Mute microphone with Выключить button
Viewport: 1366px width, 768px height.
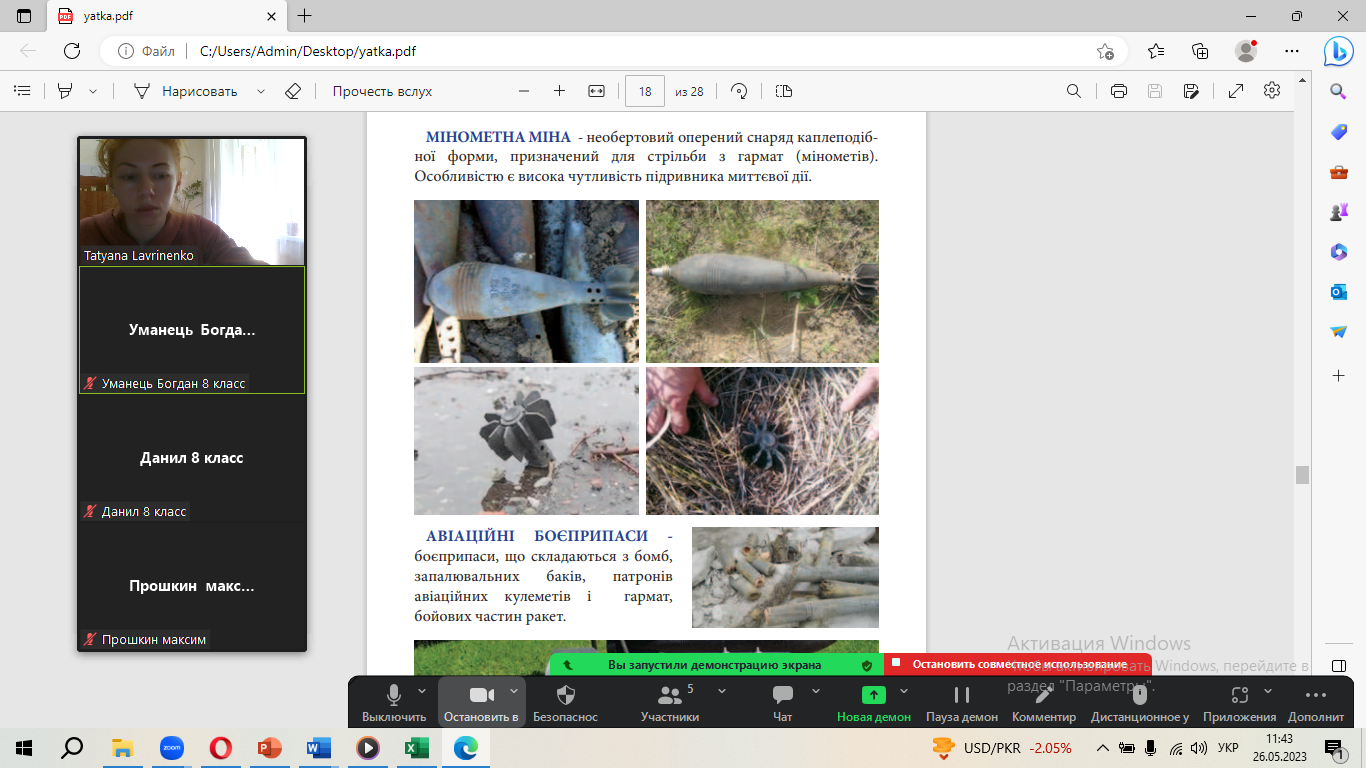(x=394, y=702)
